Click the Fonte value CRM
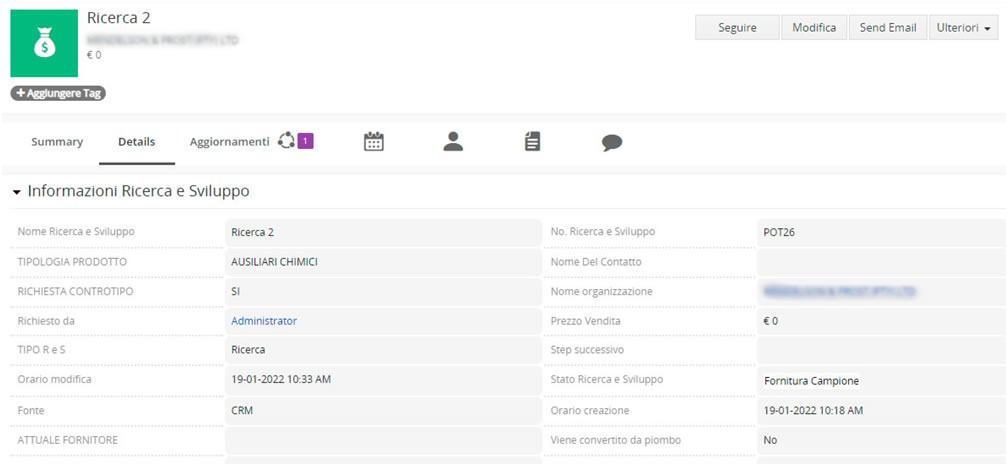The height and width of the screenshot is (466, 1008). 242,410
